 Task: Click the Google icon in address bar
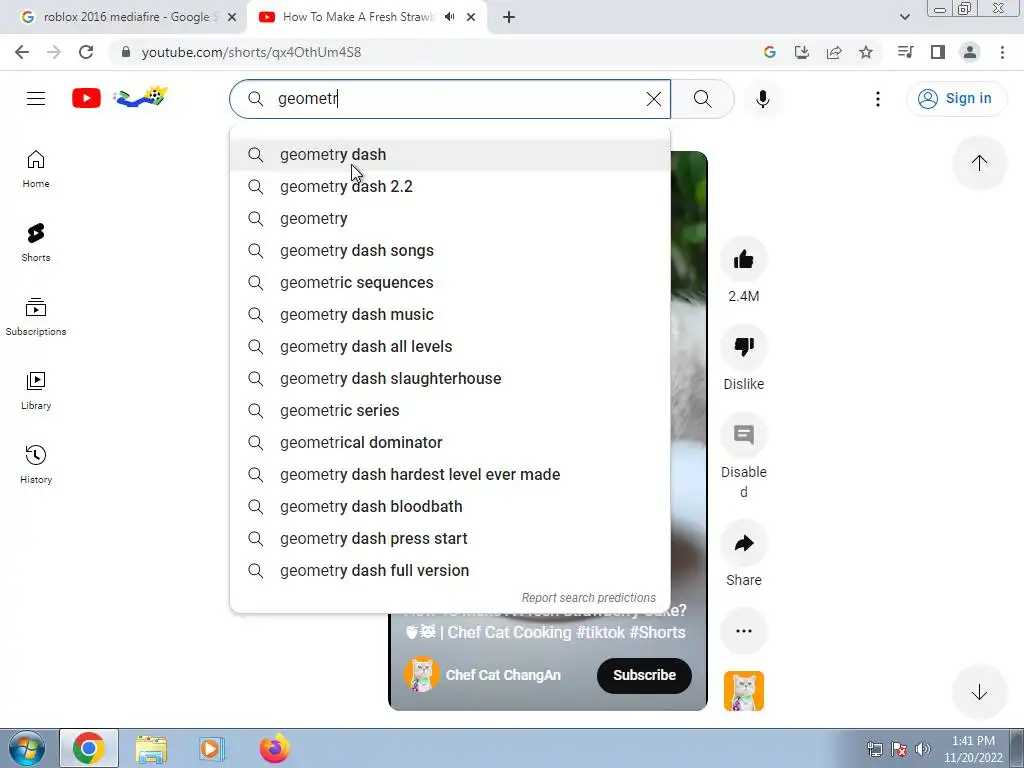coord(769,52)
